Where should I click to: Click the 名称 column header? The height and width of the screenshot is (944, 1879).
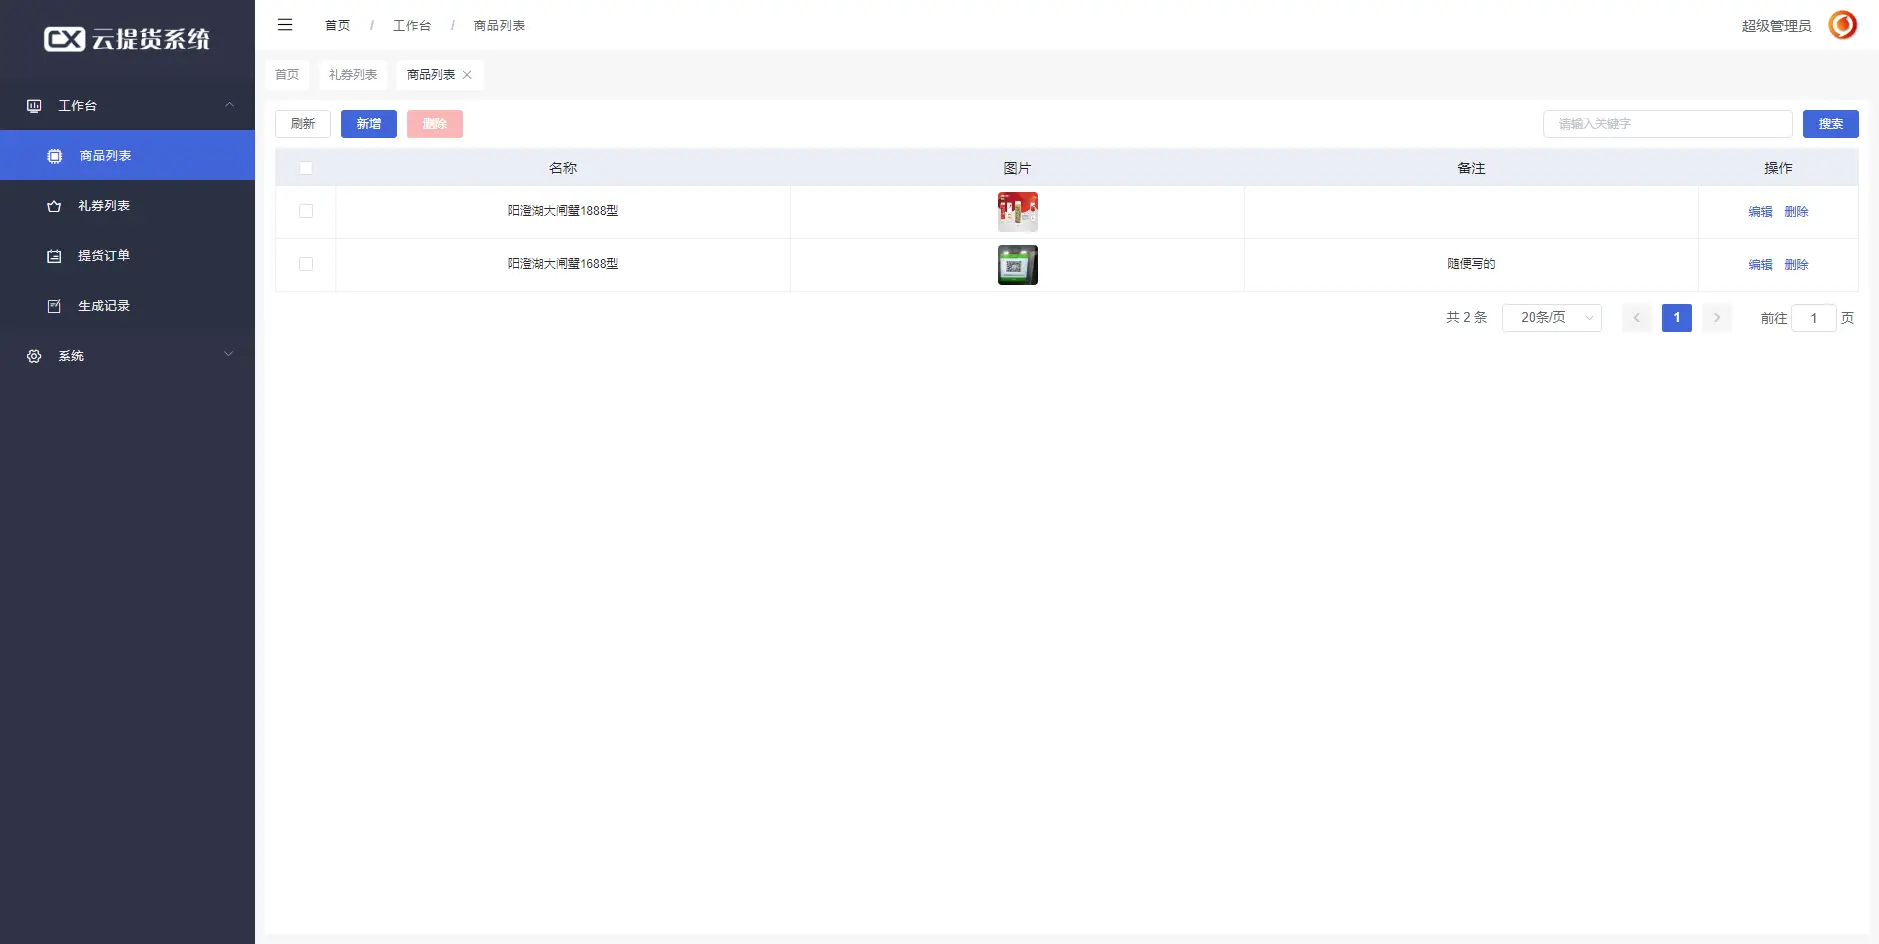(x=563, y=168)
